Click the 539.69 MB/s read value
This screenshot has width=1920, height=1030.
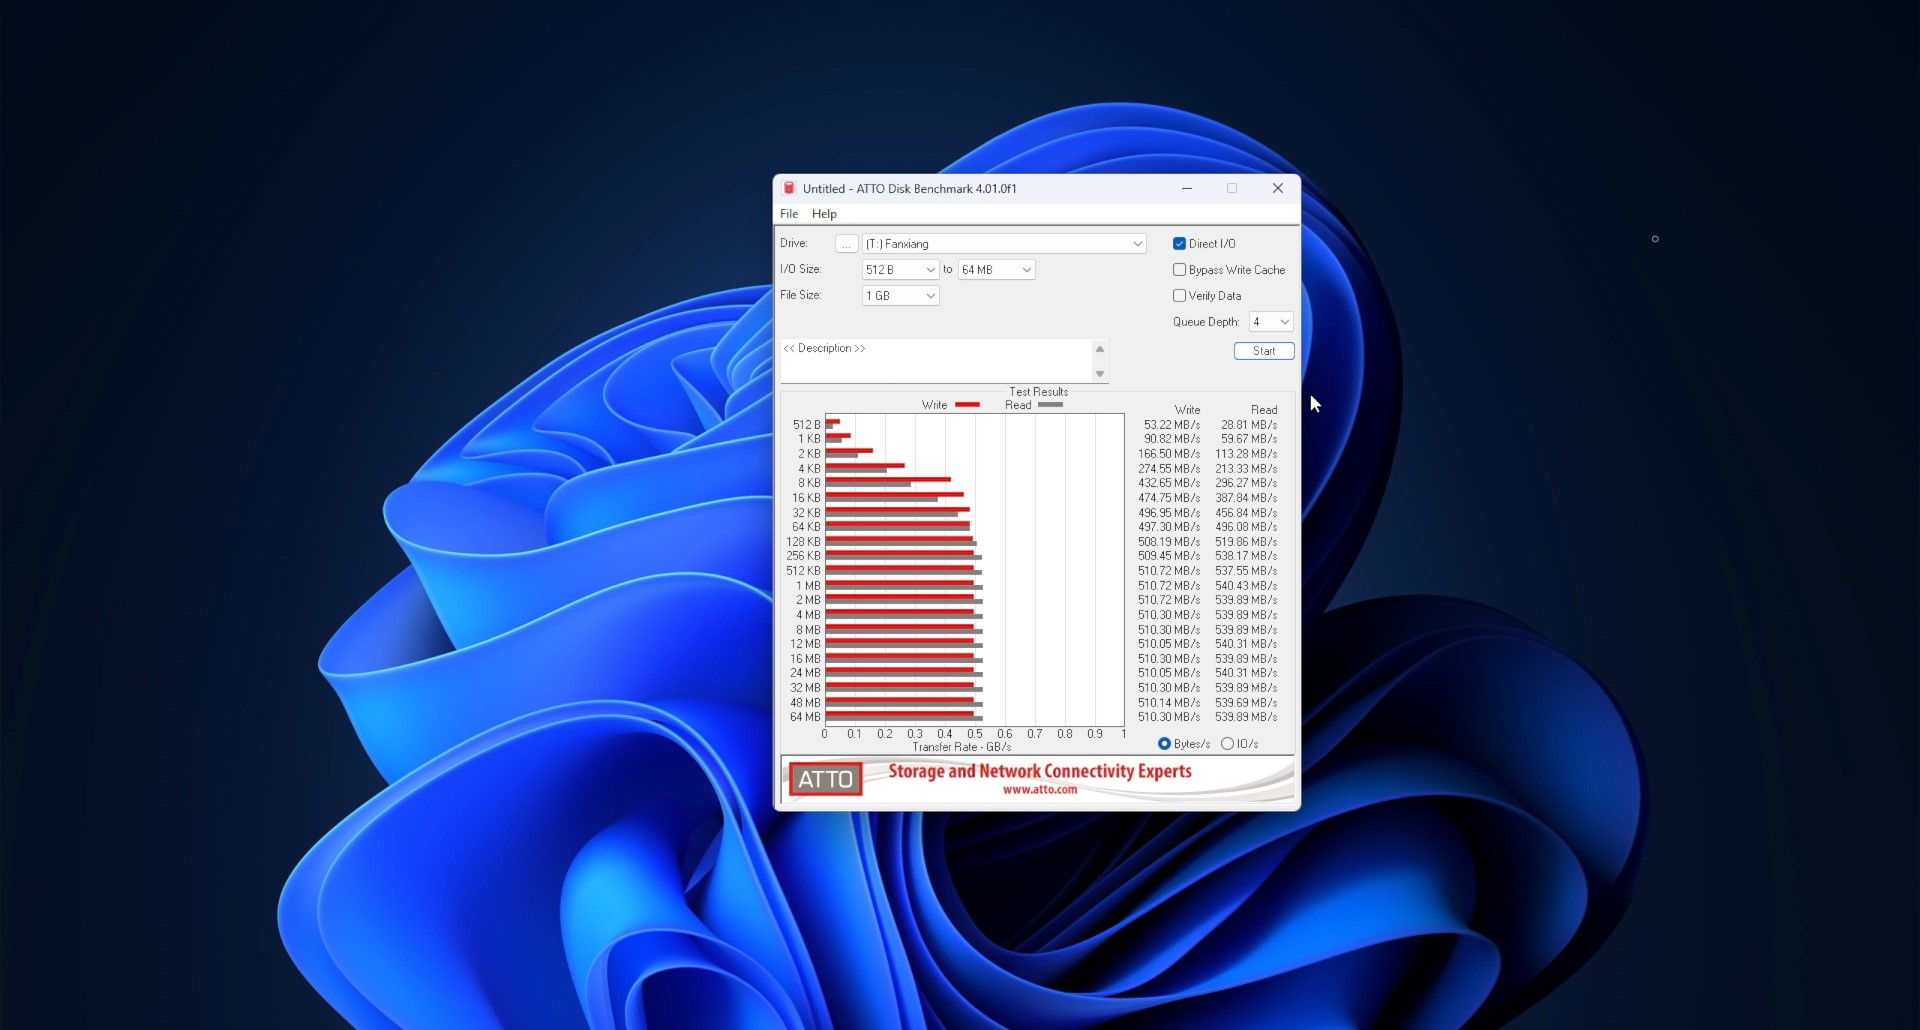coord(1246,703)
